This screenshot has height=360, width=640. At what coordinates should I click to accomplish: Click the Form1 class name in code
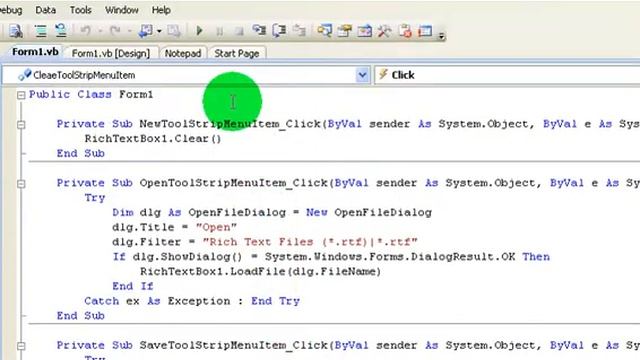tap(136, 94)
